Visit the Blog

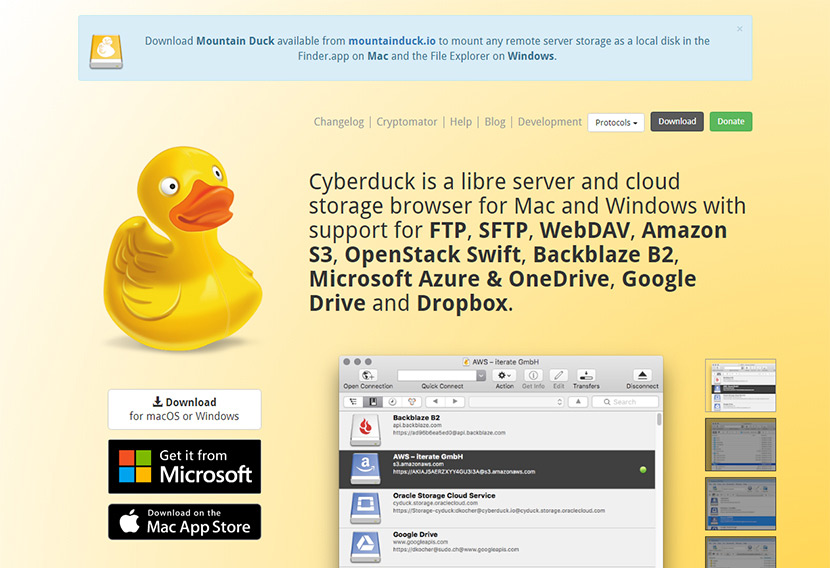click(495, 122)
